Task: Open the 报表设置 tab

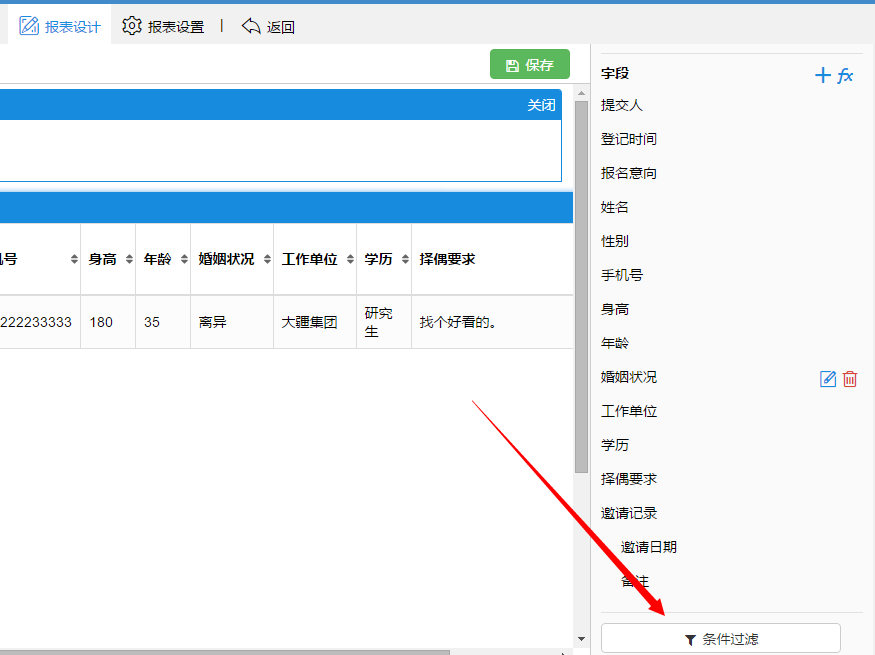Action: [163, 27]
